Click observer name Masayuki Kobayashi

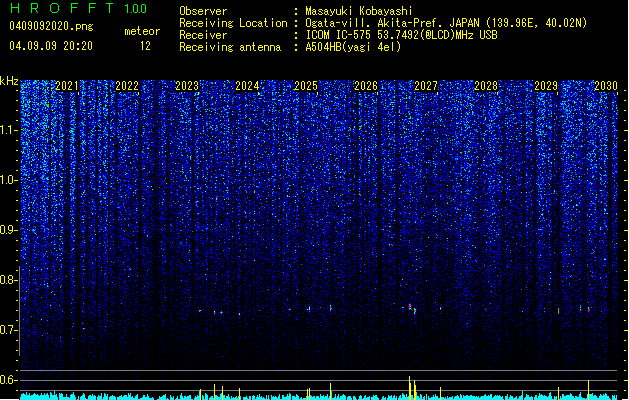(x=359, y=11)
